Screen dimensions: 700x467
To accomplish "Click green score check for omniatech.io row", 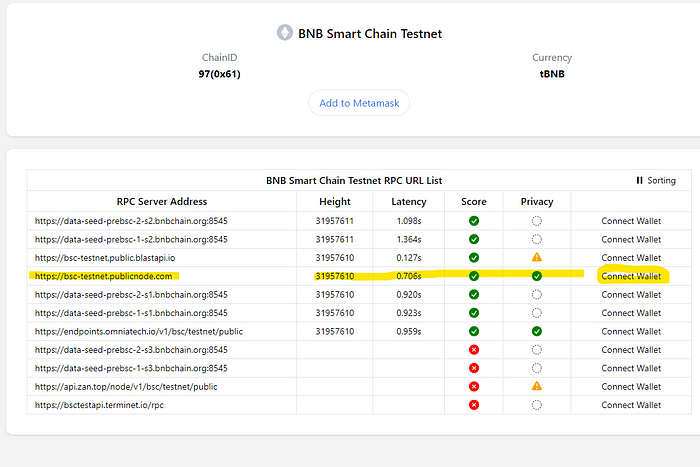I will point(474,331).
